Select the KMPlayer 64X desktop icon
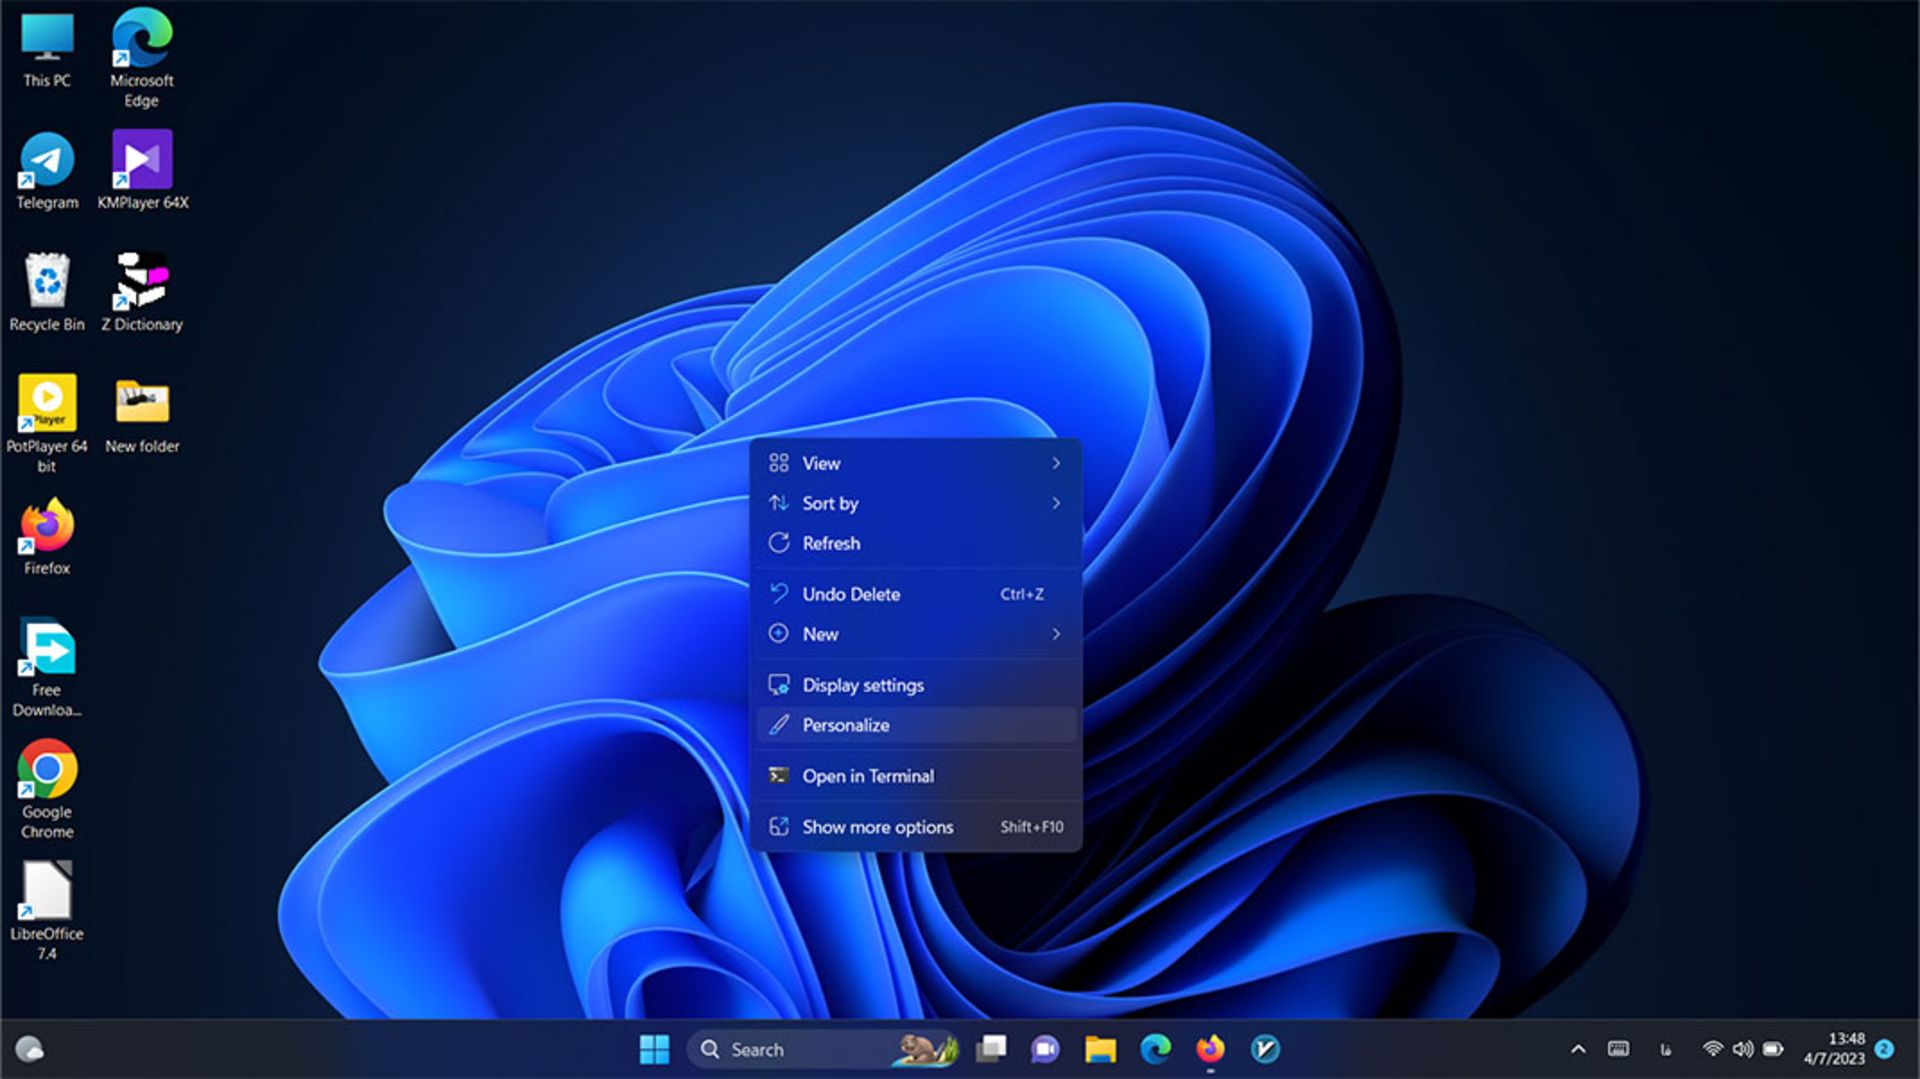The width and height of the screenshot is (1920, 1079). point(142,160)
